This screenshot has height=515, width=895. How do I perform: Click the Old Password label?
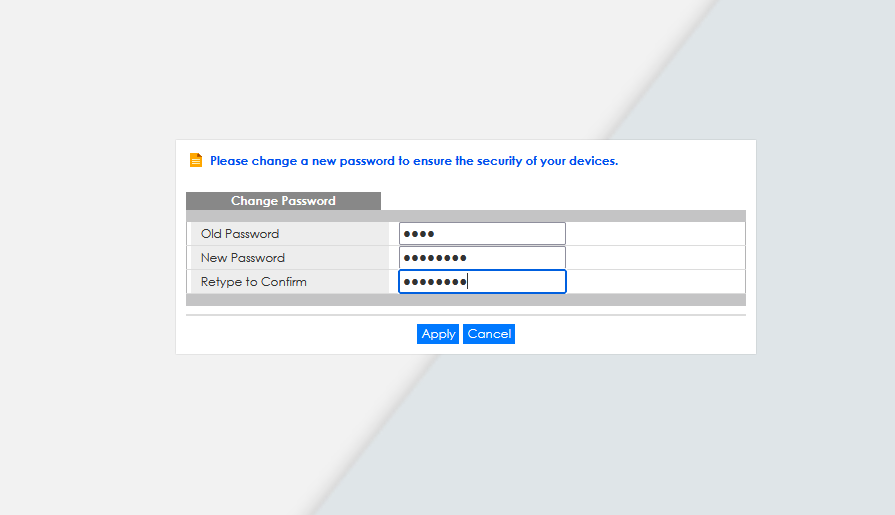240,234
